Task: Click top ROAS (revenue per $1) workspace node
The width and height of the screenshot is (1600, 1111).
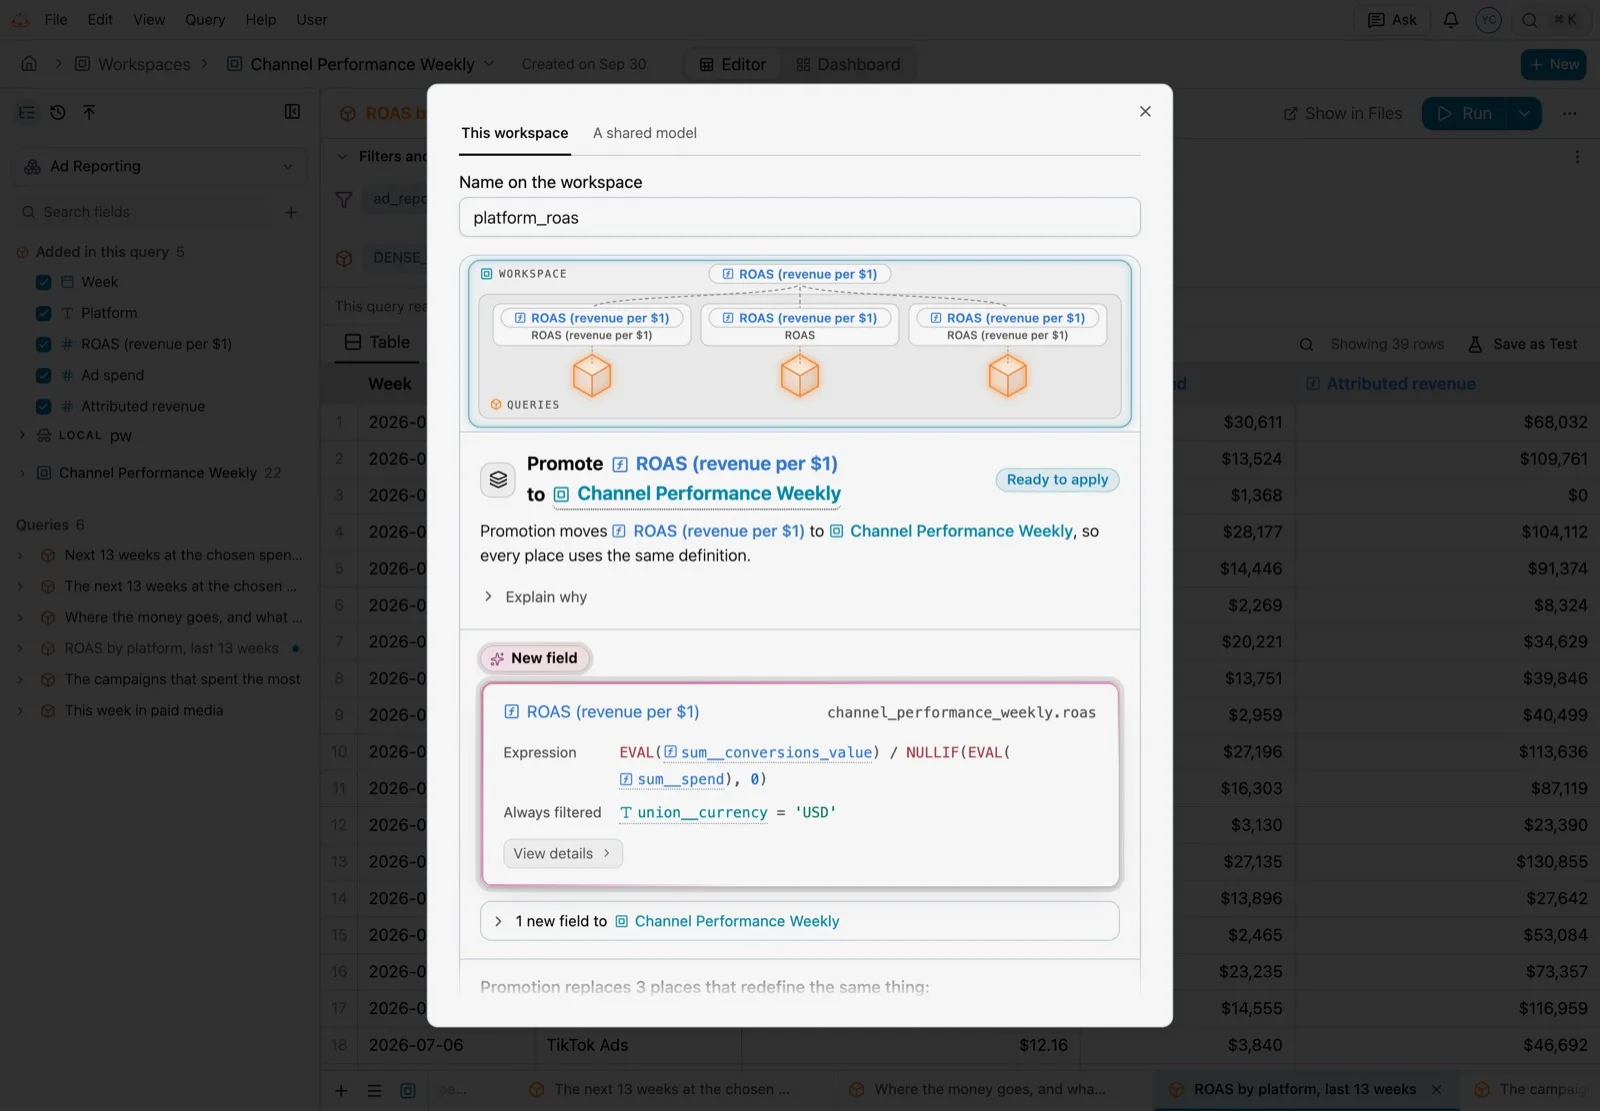Action: click(x=799, y=274)
